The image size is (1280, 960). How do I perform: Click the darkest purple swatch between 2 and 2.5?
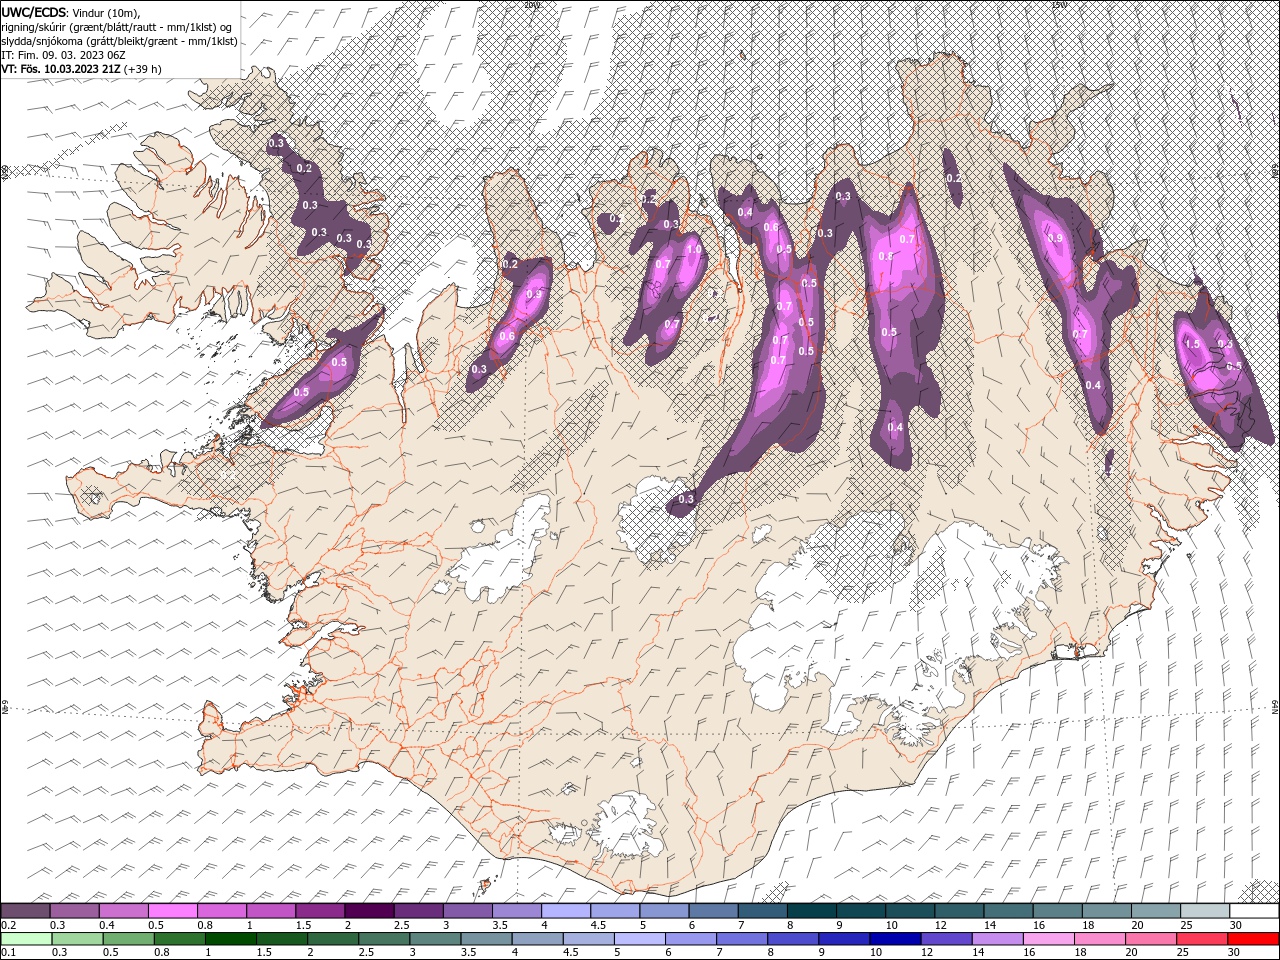[368, 911]
